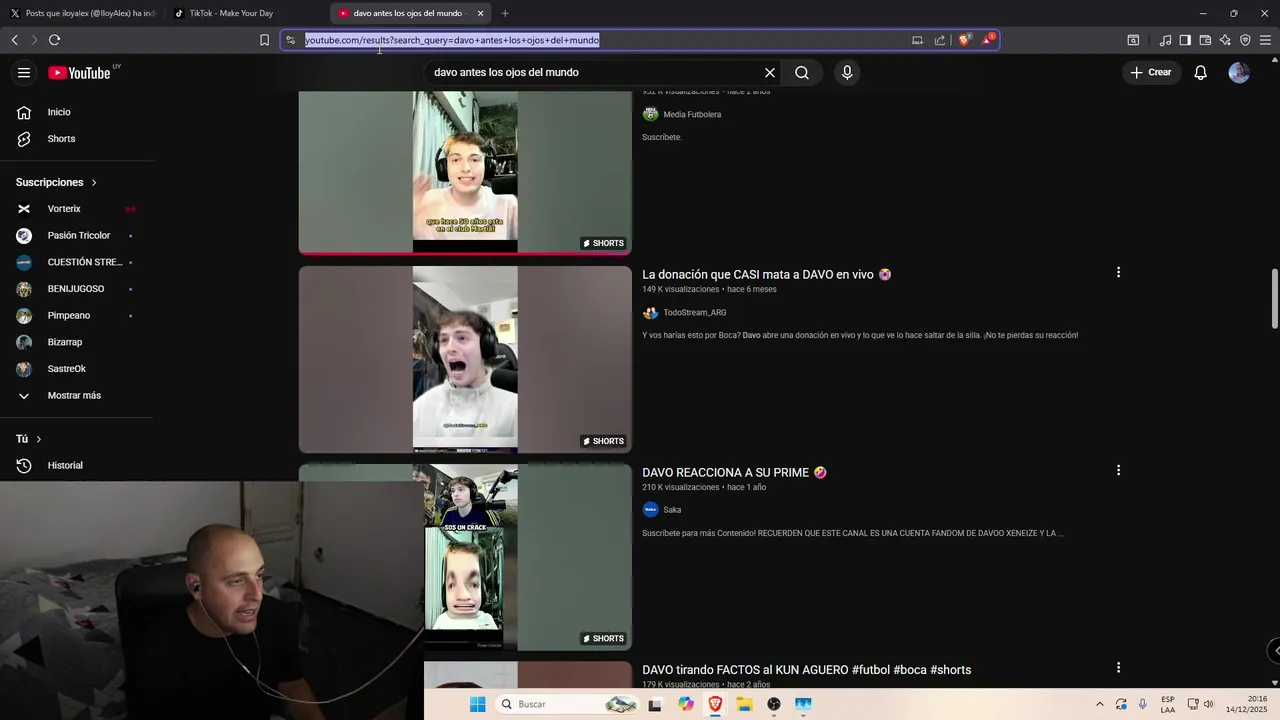Reload the page in browser
1280x720 pixels.
click(55, 40)
